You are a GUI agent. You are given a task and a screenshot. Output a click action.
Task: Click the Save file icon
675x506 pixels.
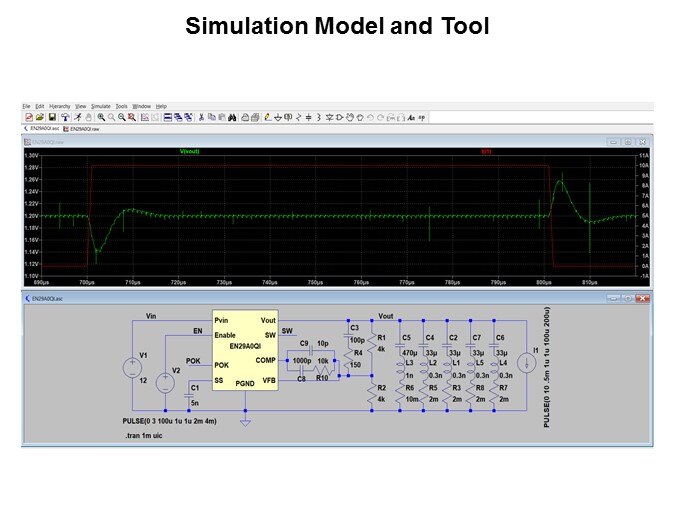coord(50,117)
